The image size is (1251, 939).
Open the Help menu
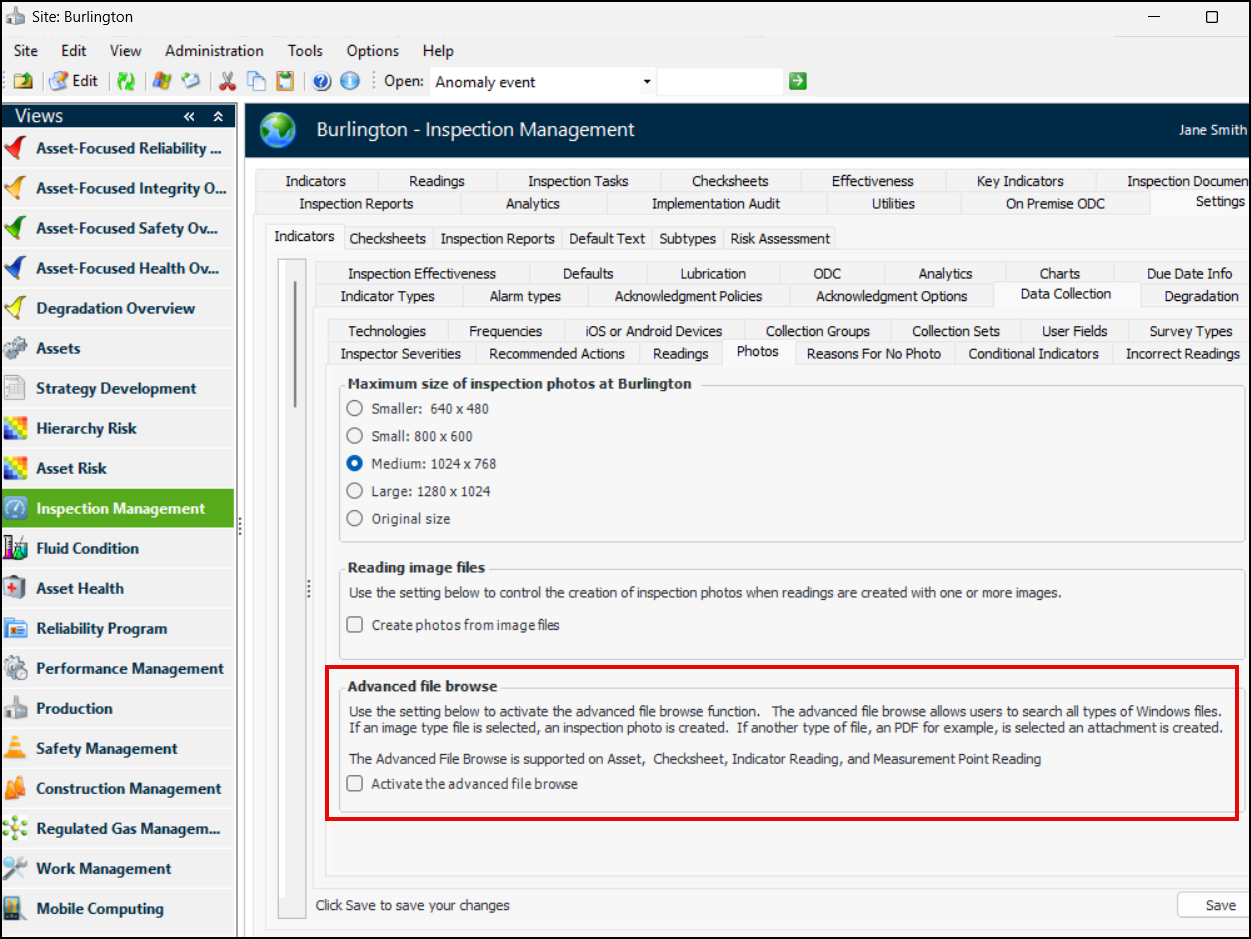point(438,50)
